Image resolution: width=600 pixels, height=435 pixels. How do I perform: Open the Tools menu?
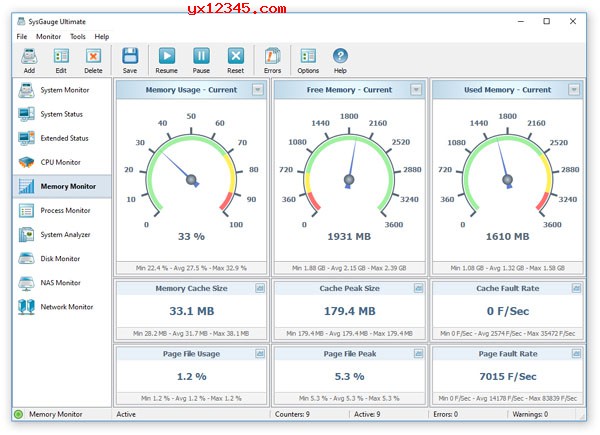click(78, 37)
